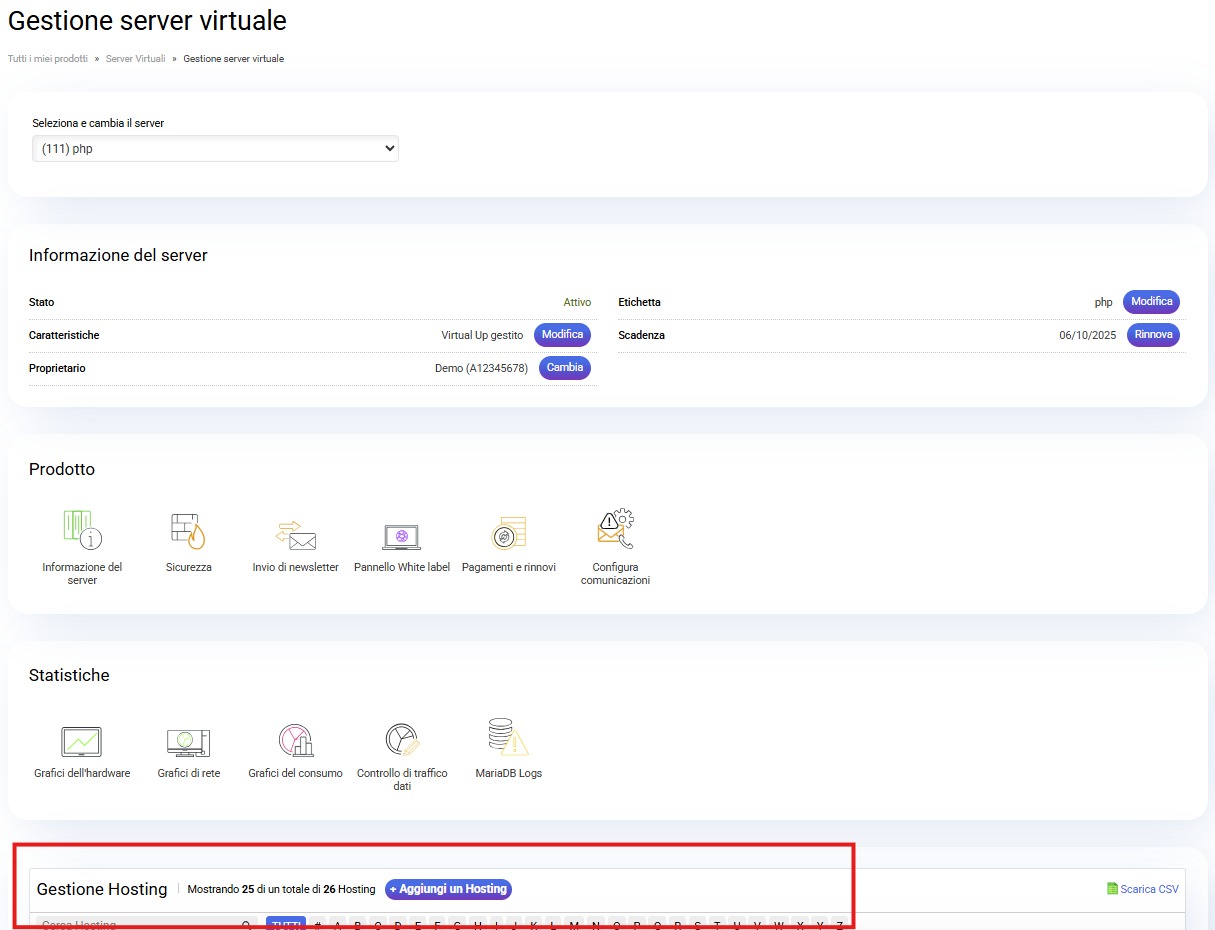Image resolution: width=1215 pixels, height=930 pixels.
Task: View Grafici dell'hardware statistics
Action: point(82,742)
